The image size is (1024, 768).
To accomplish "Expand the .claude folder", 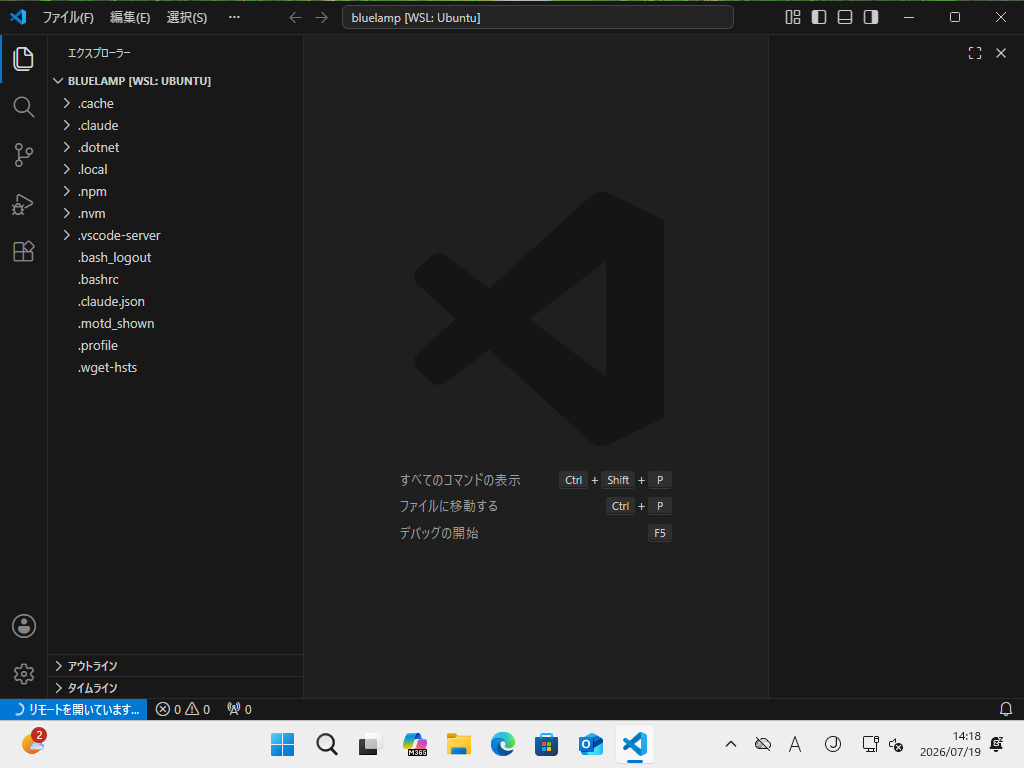I will click(x=175, y=125).
